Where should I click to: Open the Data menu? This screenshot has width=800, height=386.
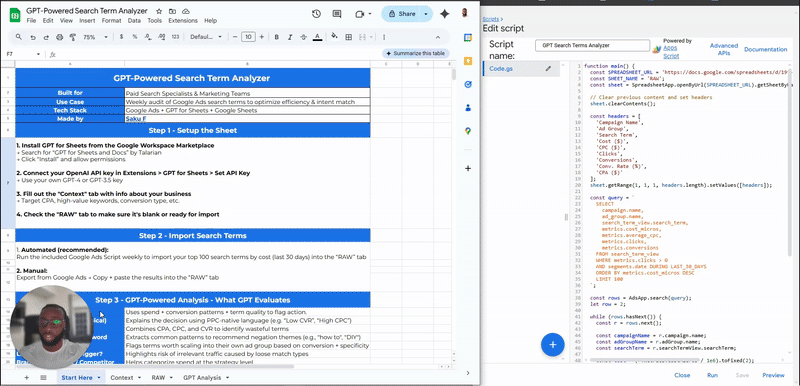[134, 21]
